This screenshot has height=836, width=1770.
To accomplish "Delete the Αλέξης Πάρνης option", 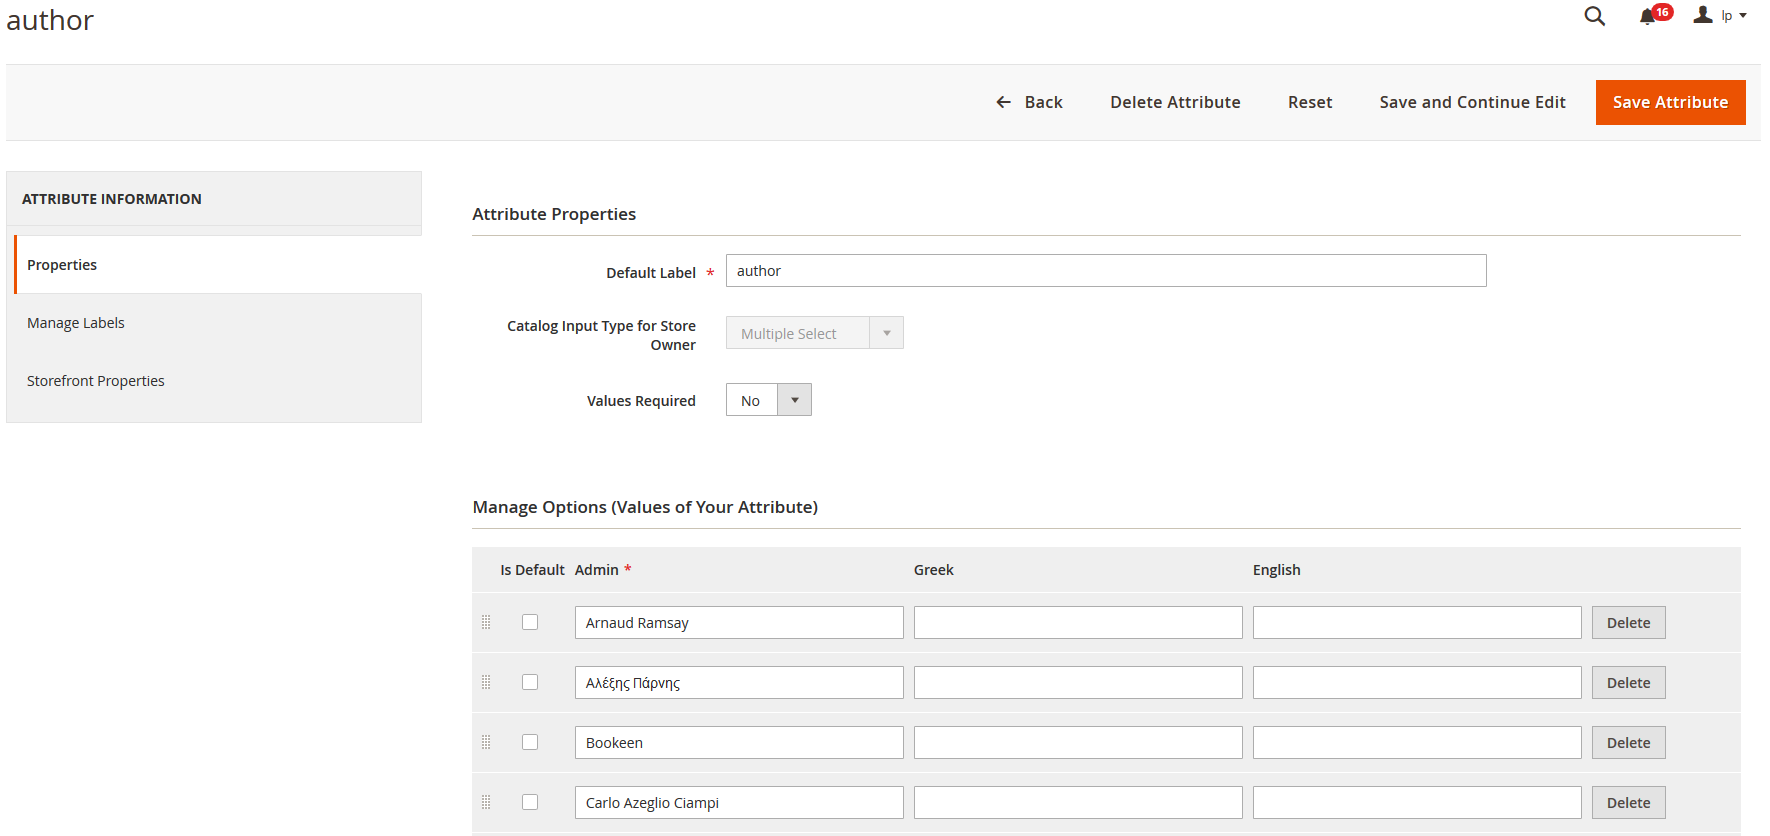I will [x=1628, y=683].
